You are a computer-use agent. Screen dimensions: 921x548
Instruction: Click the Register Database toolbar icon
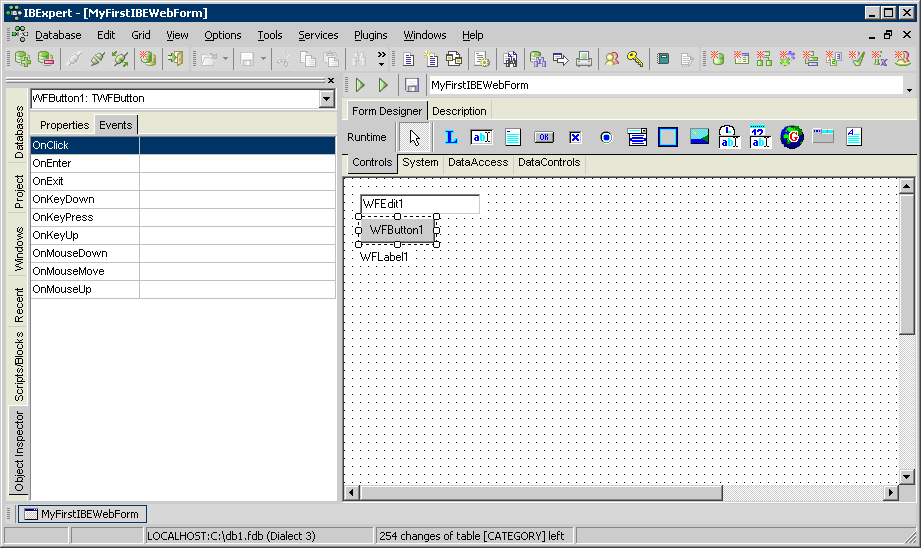(21, 59)
